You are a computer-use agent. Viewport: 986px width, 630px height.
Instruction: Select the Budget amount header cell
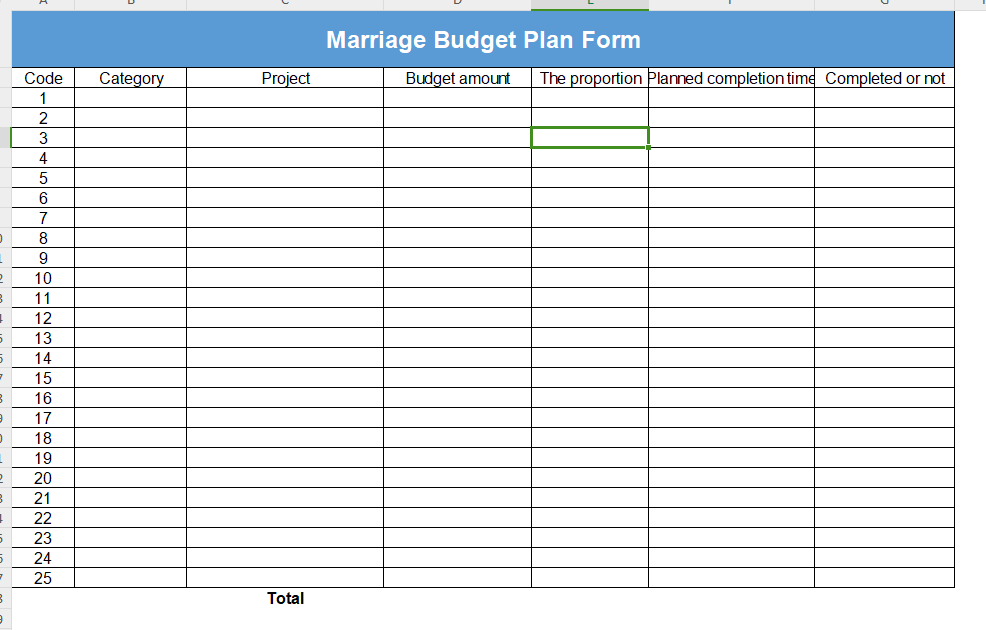point(457,78)
